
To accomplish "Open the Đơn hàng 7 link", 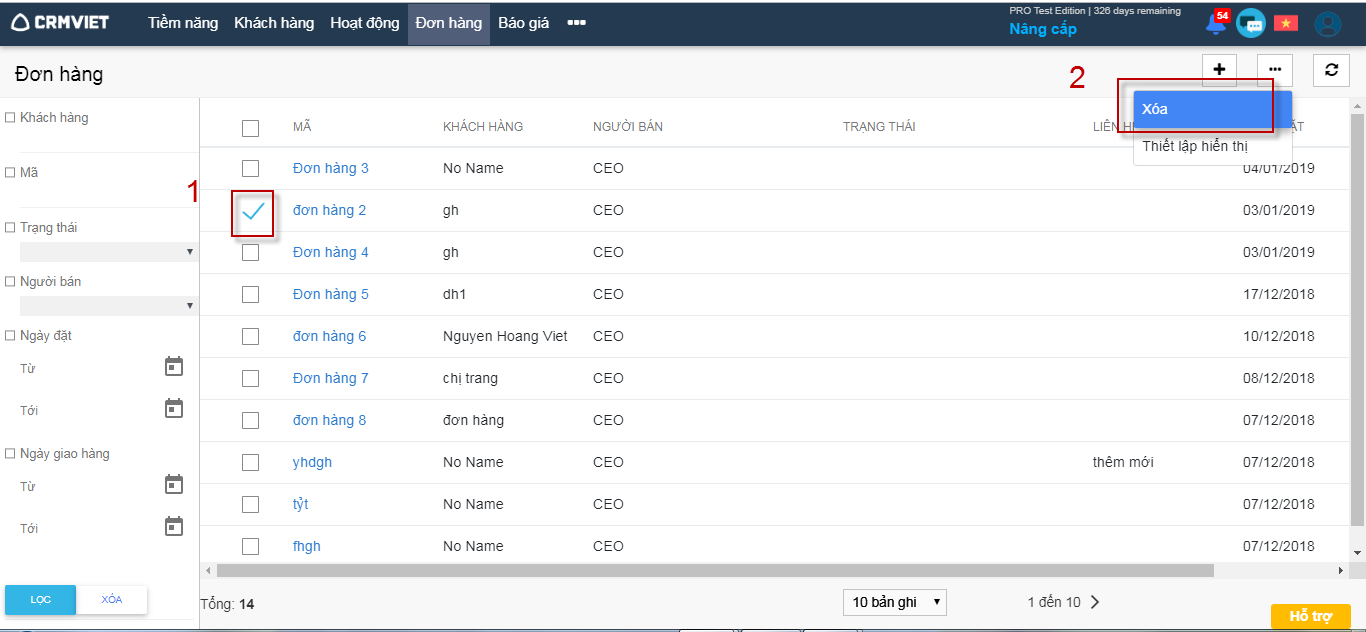I will click(x=330, y=378).
